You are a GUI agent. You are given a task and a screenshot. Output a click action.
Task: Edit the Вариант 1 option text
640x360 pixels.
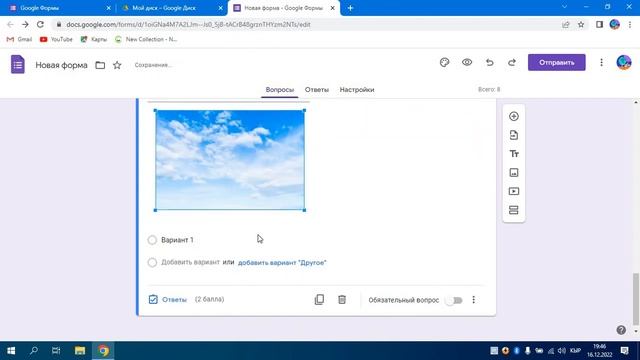177,240
